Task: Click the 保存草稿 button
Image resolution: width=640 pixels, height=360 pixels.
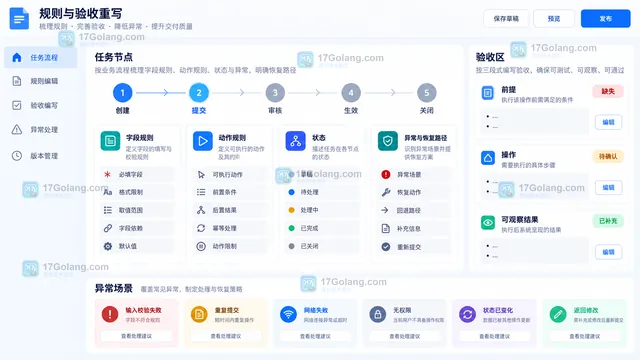Action: (x=506, y=18)
